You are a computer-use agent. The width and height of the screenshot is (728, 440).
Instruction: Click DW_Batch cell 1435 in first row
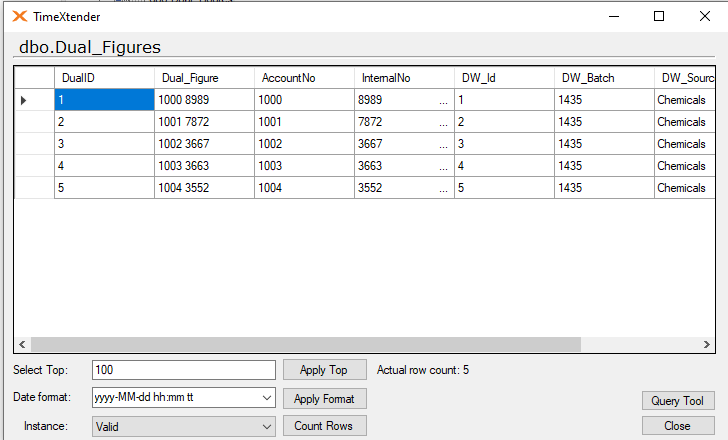604,100
